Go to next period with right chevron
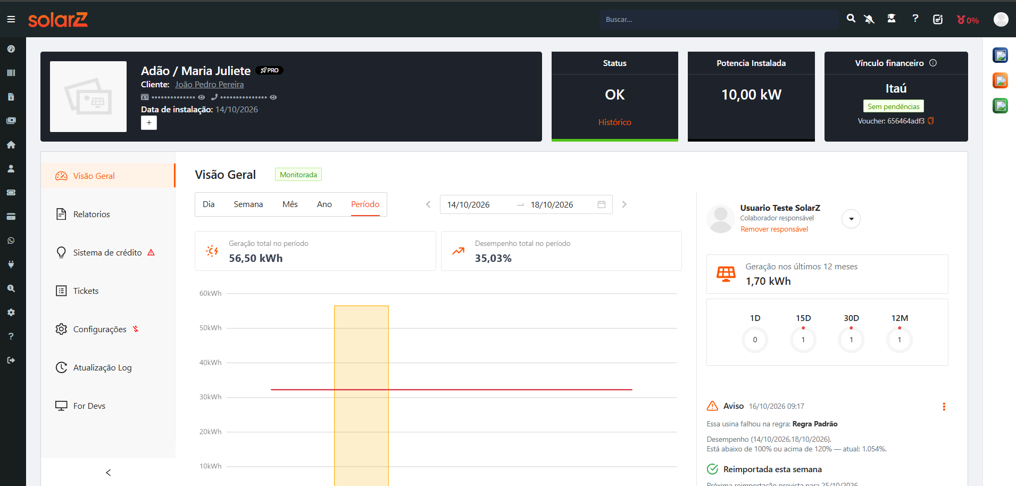1016x486 pixels. (624, 204)
